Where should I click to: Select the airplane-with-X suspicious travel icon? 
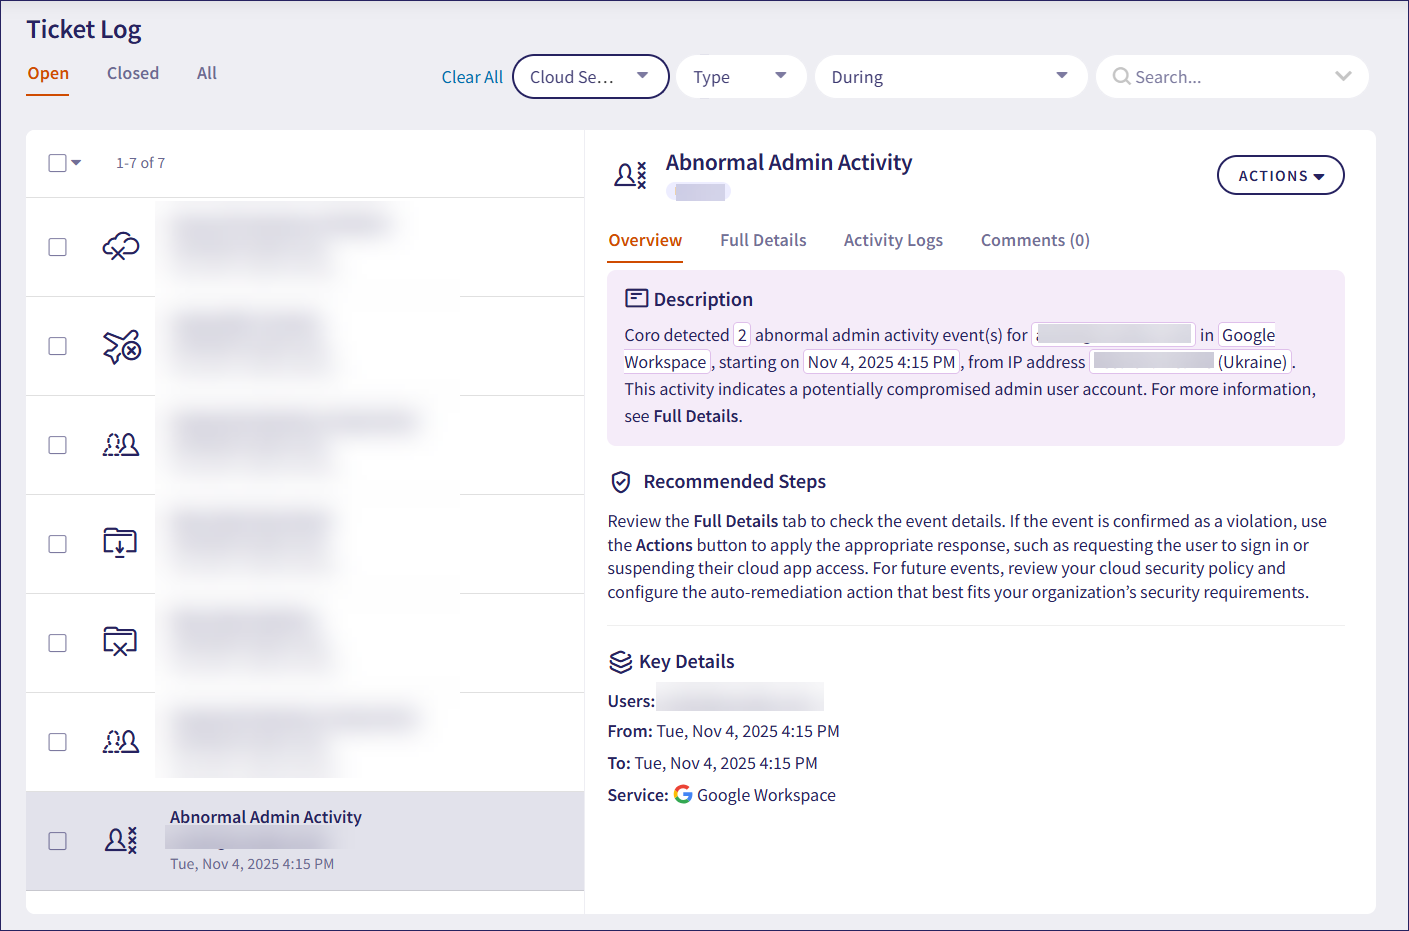coord(121,346)
